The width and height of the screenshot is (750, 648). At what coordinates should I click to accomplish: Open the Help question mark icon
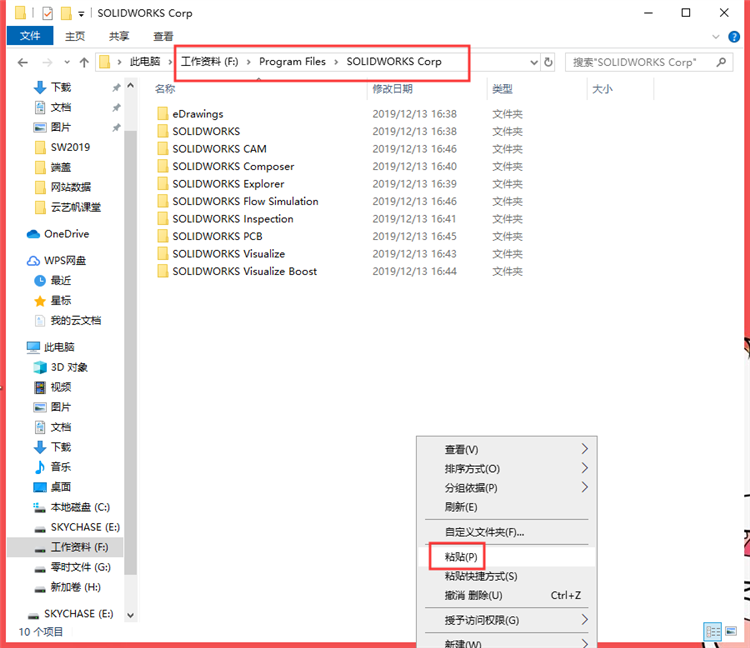pyautogui.click(x=734, y=37)
